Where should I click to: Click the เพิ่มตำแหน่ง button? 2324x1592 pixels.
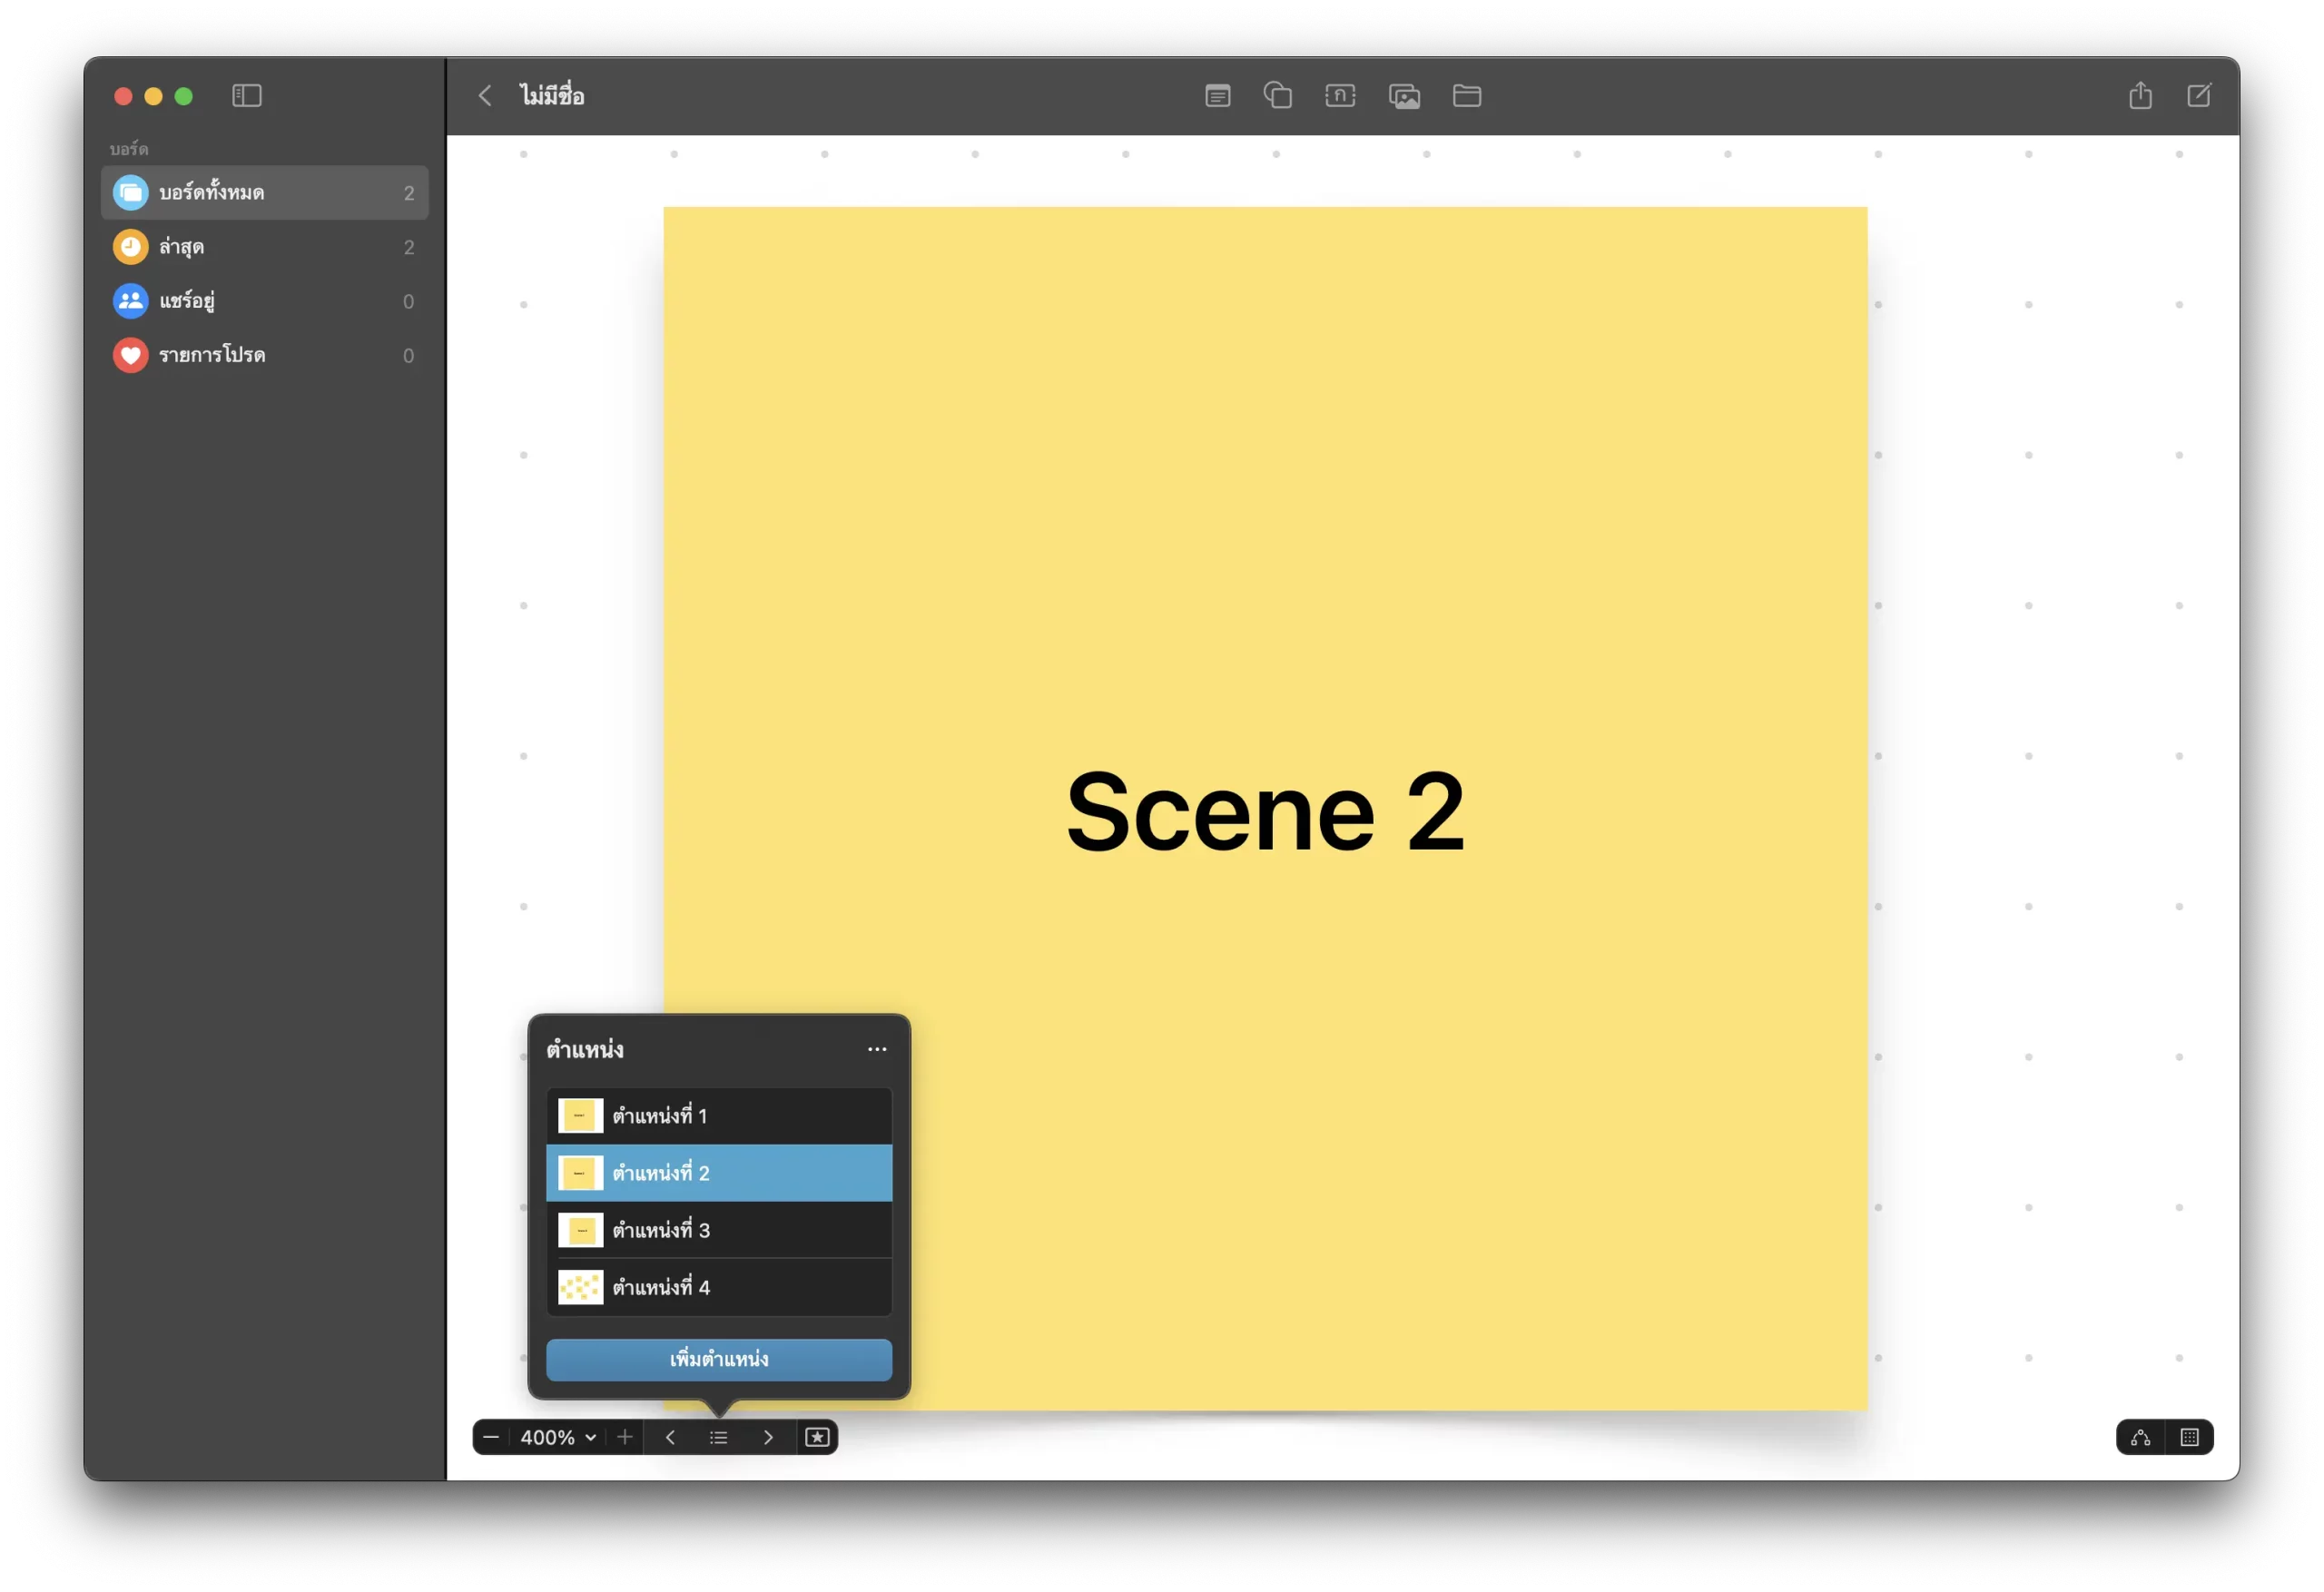718,1359
